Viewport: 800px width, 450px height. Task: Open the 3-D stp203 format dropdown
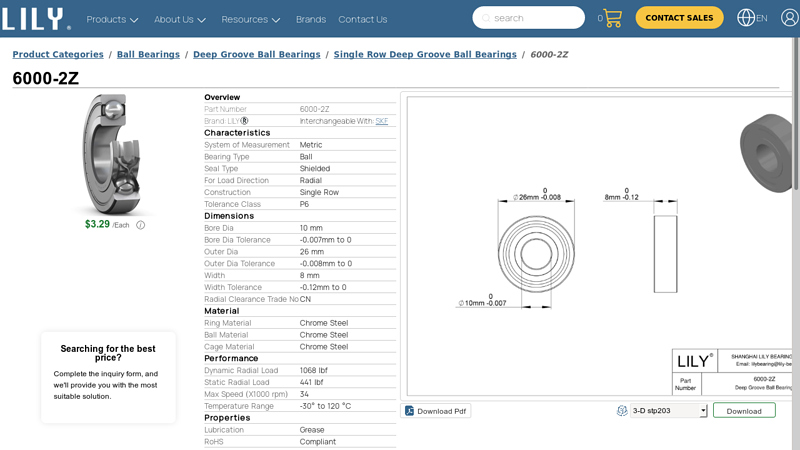[x=668, y=411]
